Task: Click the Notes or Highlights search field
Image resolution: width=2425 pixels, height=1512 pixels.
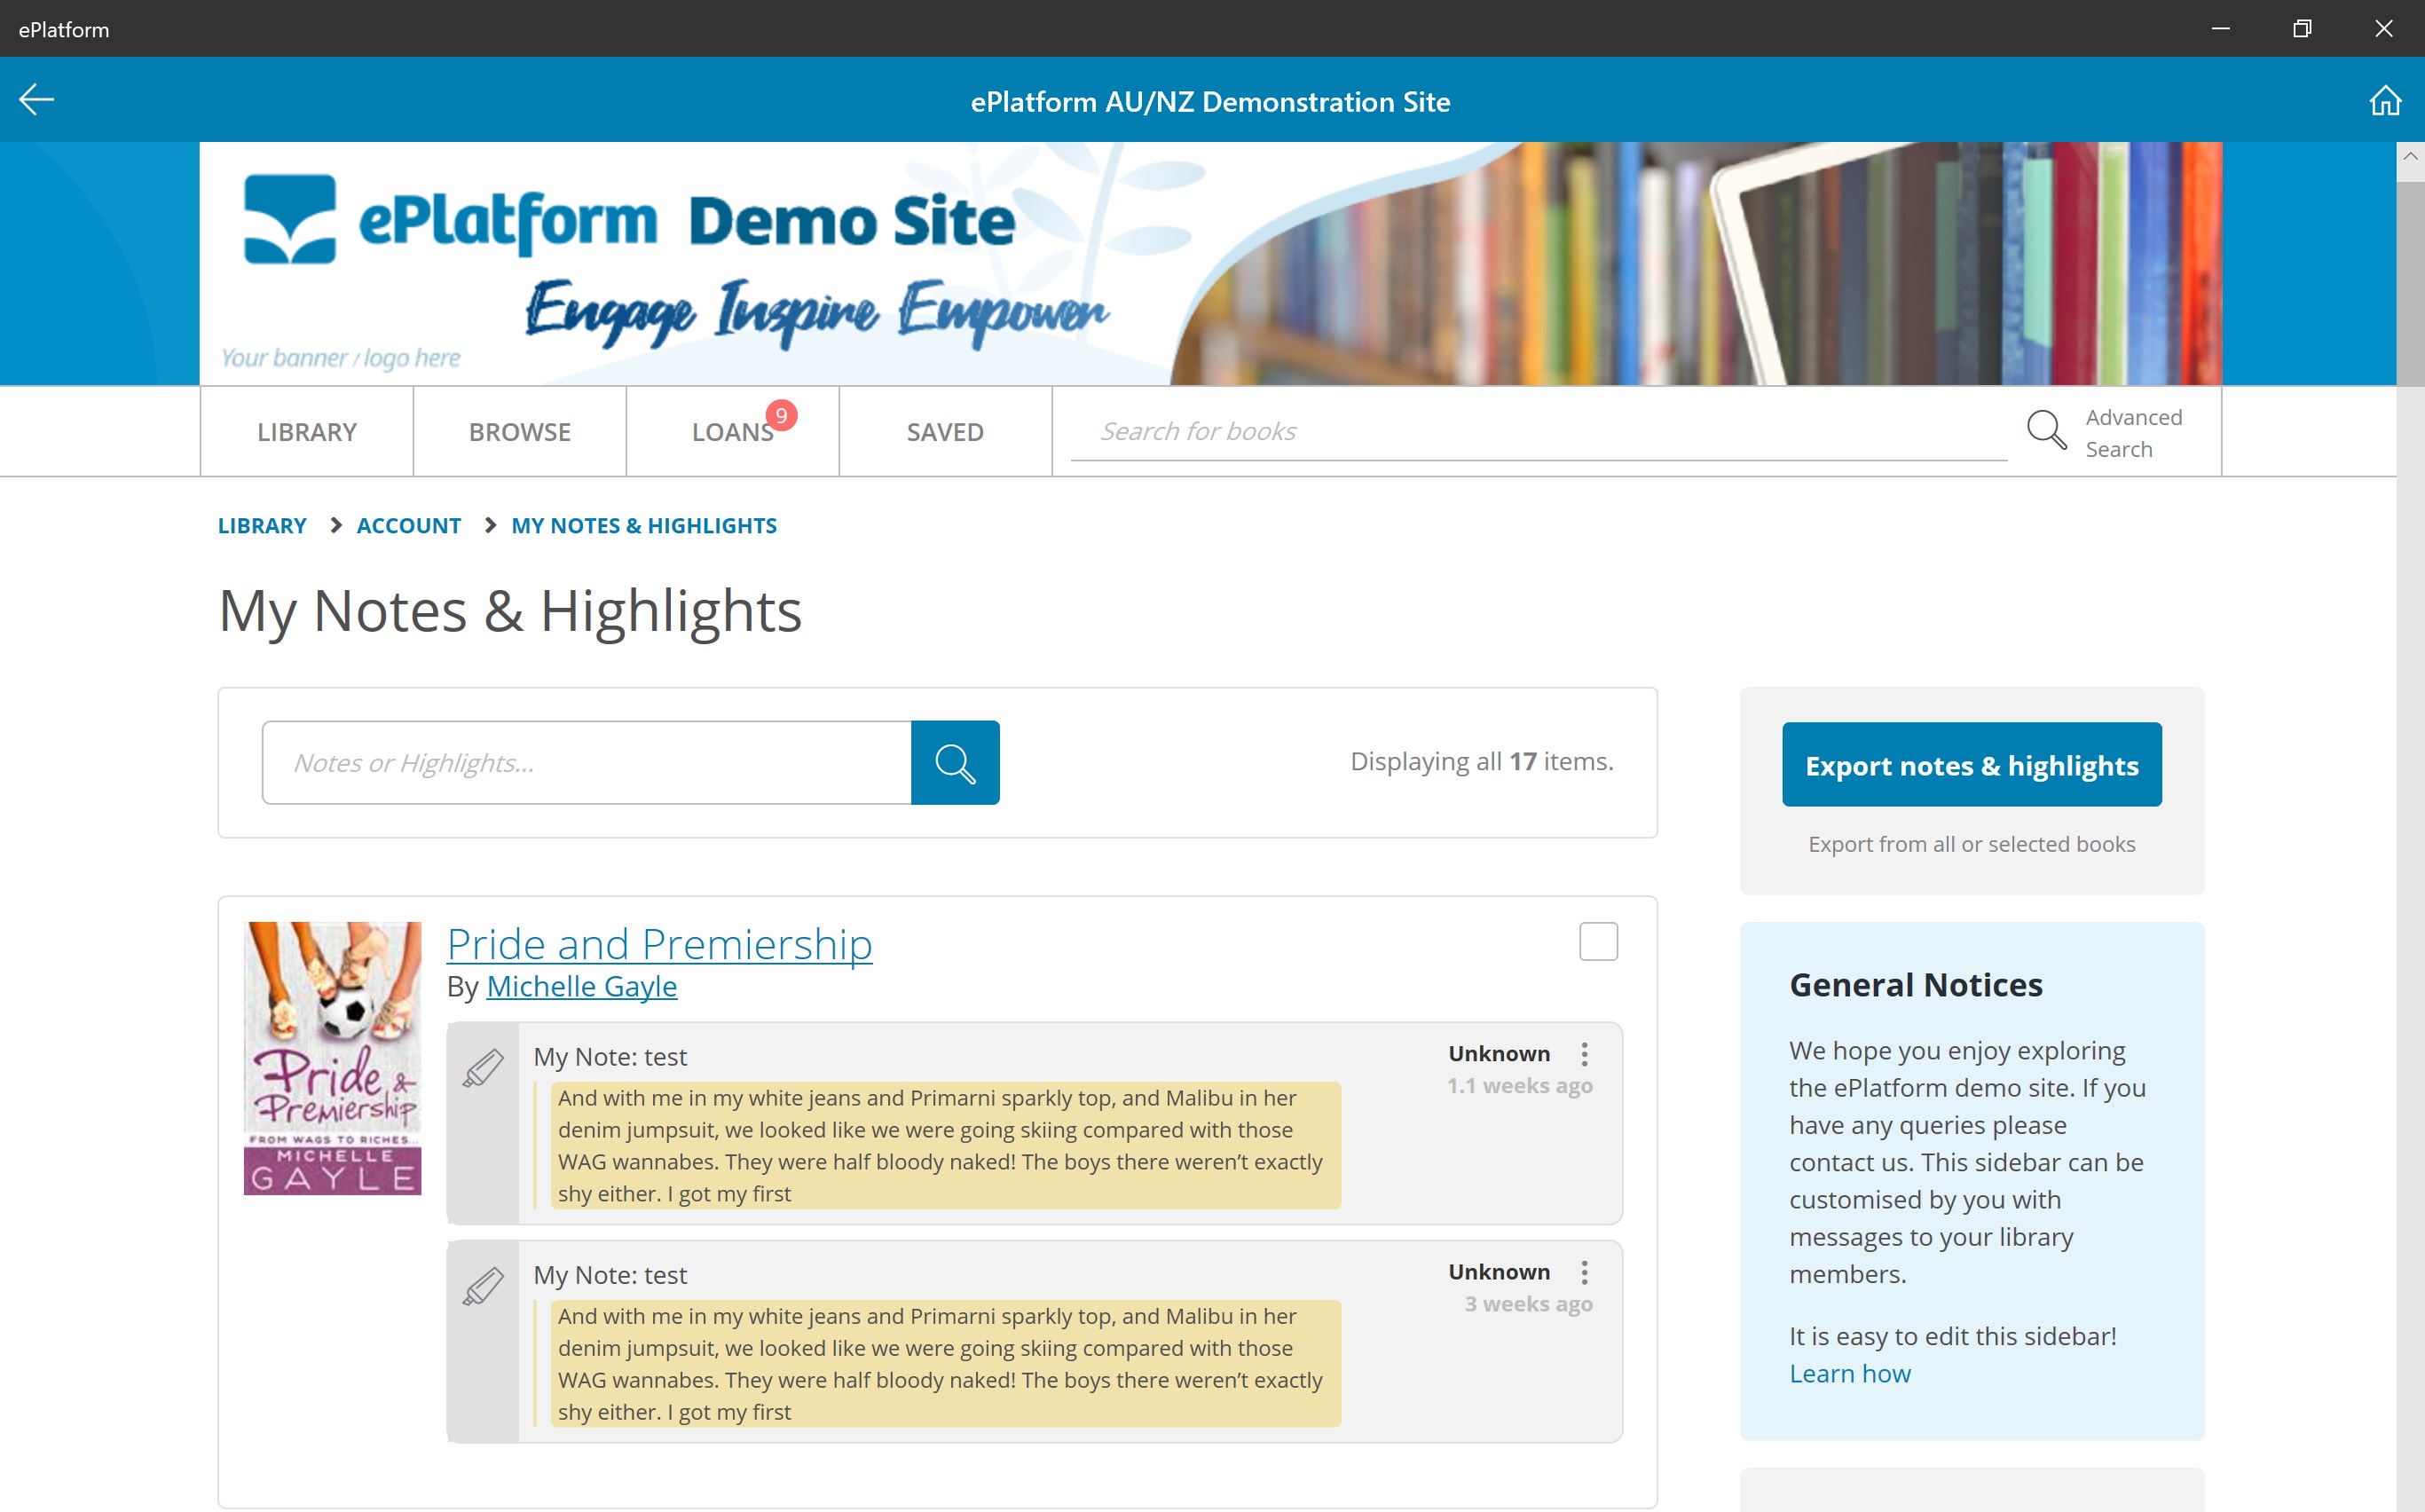Action: [586, 763]
